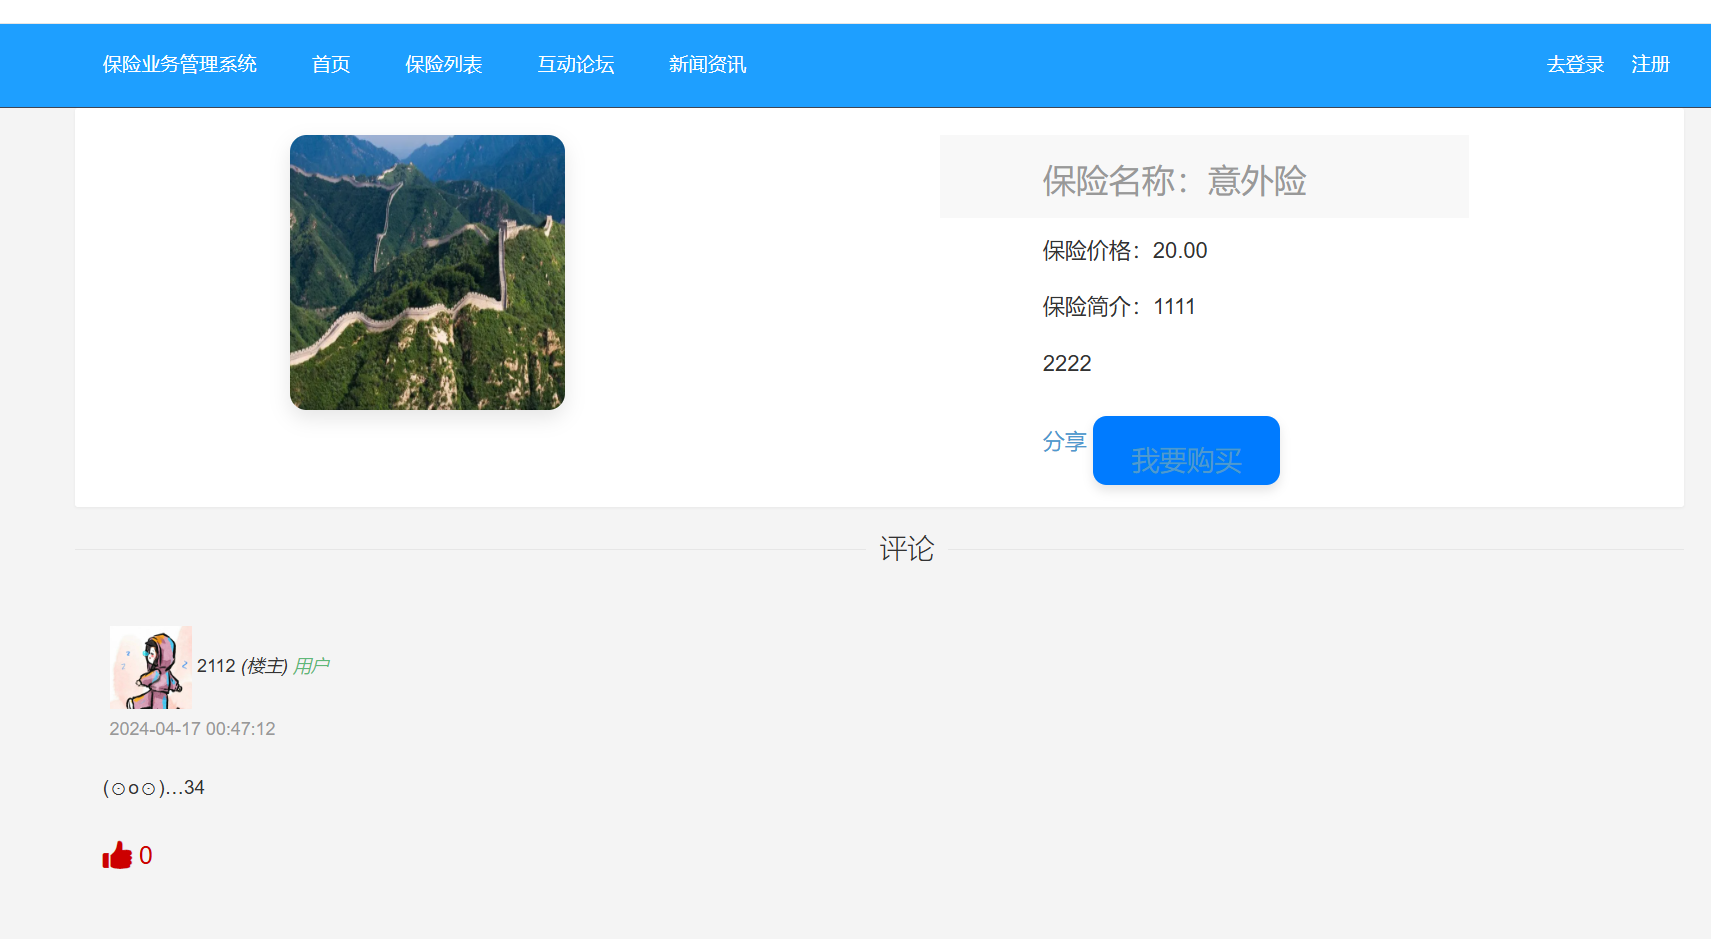The image size is (1711, 939).
Task: Click the 保险业务管理系统 site title
Action: 180,65
